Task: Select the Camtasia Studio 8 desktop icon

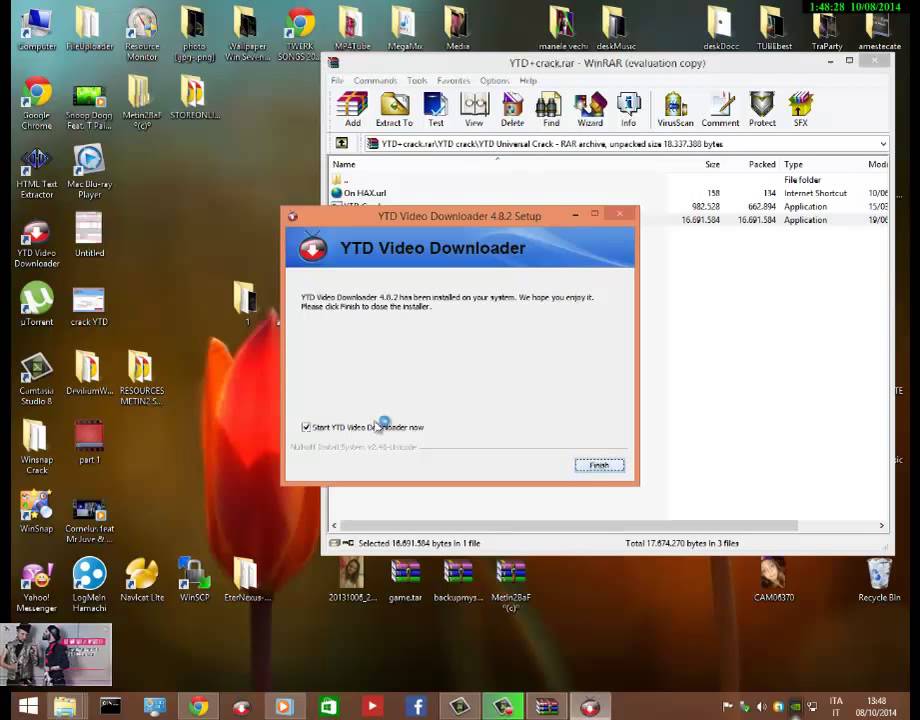Action: tap(36, 379)
